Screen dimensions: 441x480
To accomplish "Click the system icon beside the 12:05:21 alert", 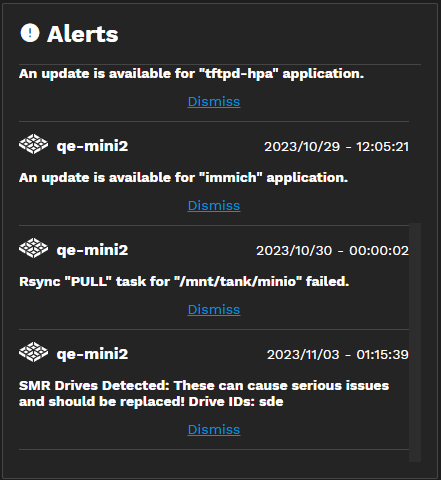I will 33,144.
